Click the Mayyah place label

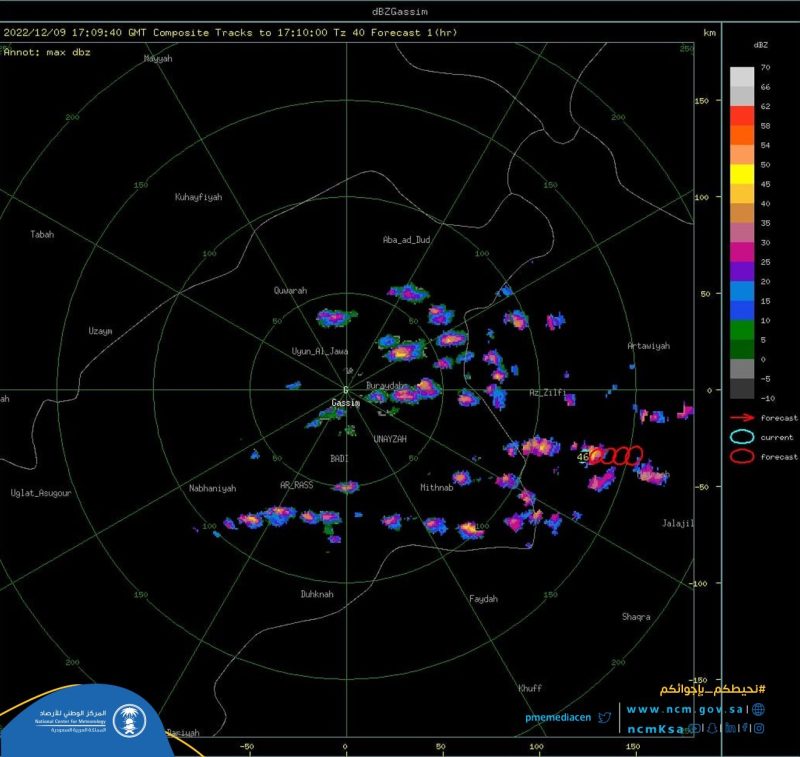[158, 59]
